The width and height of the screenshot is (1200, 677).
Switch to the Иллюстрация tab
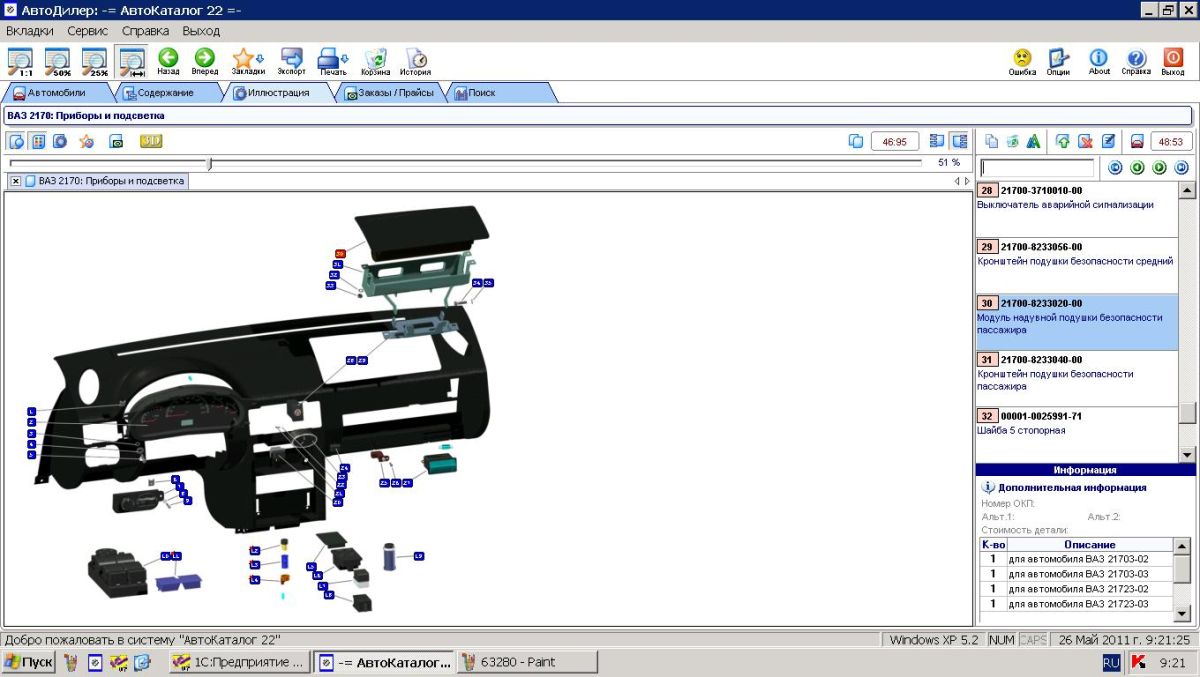coord(278,93)
